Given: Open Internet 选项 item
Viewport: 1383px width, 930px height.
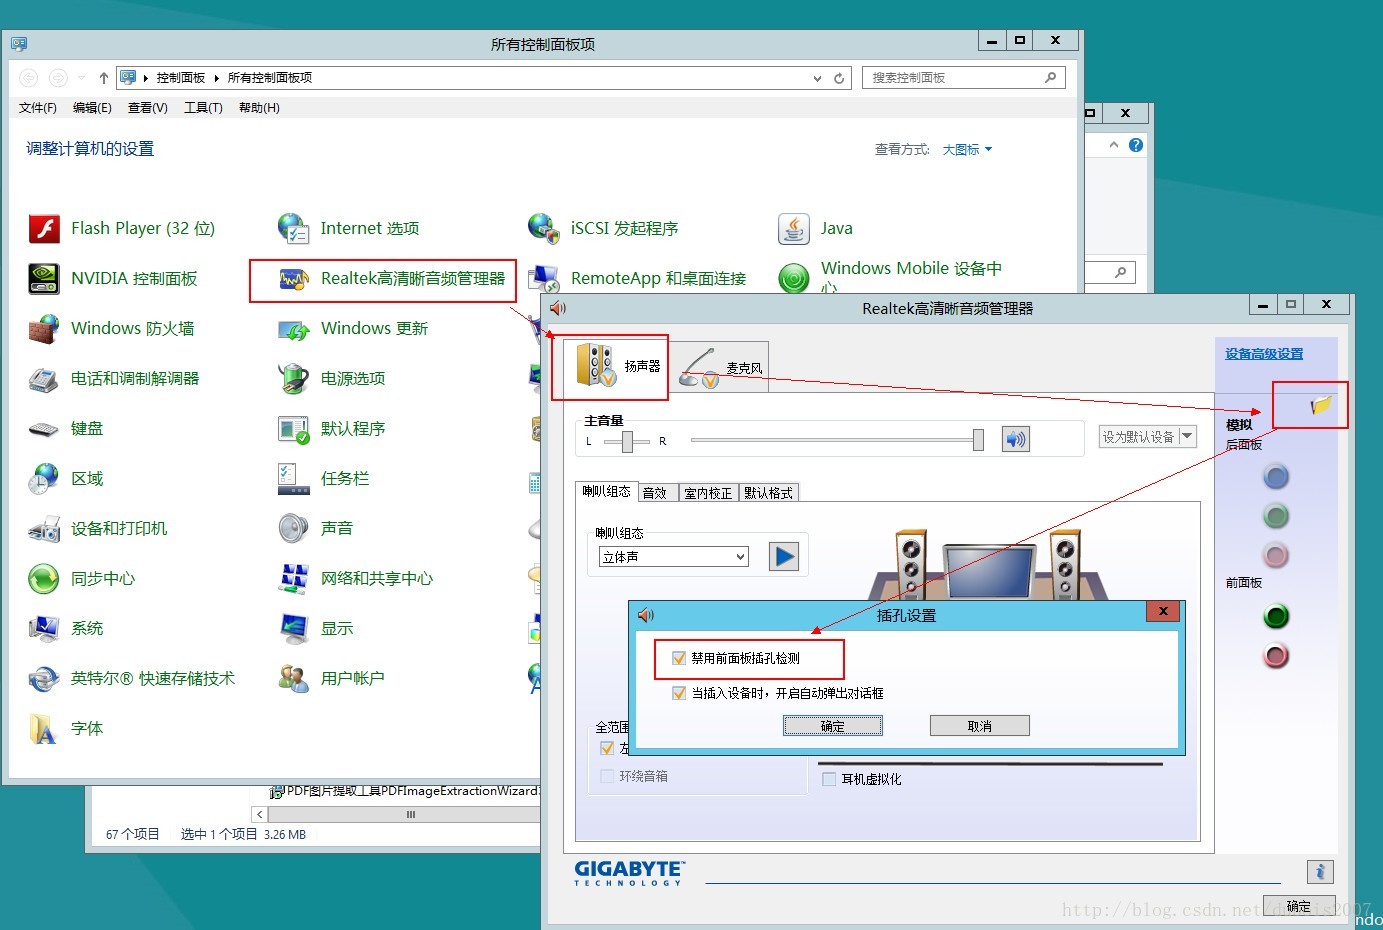Looking at the screenshot, I should pos(349,228).
